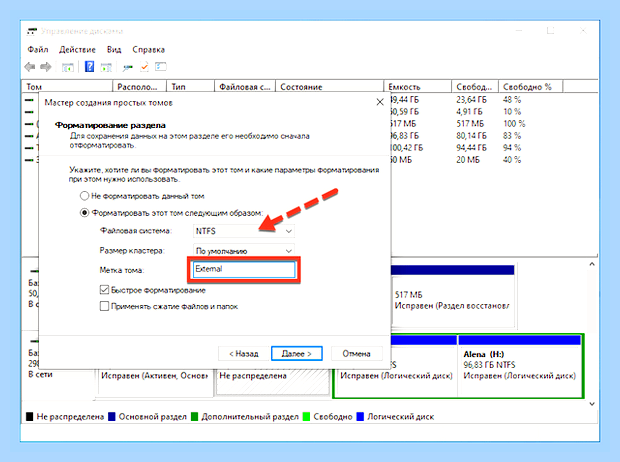Sort by the 'Тип' column header
620x462 pixels.
tap(191, 87)
